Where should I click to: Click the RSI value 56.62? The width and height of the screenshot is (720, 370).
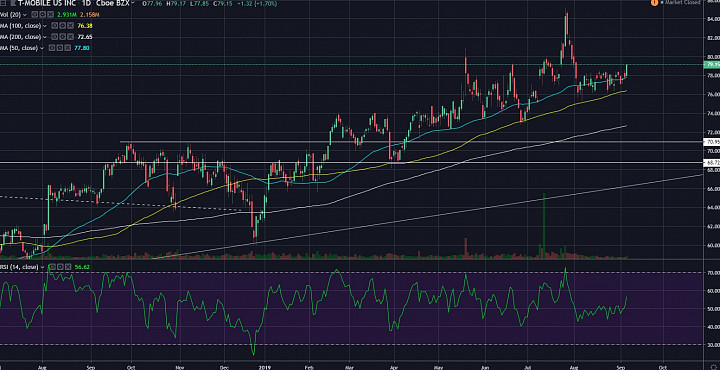[82, 267]
